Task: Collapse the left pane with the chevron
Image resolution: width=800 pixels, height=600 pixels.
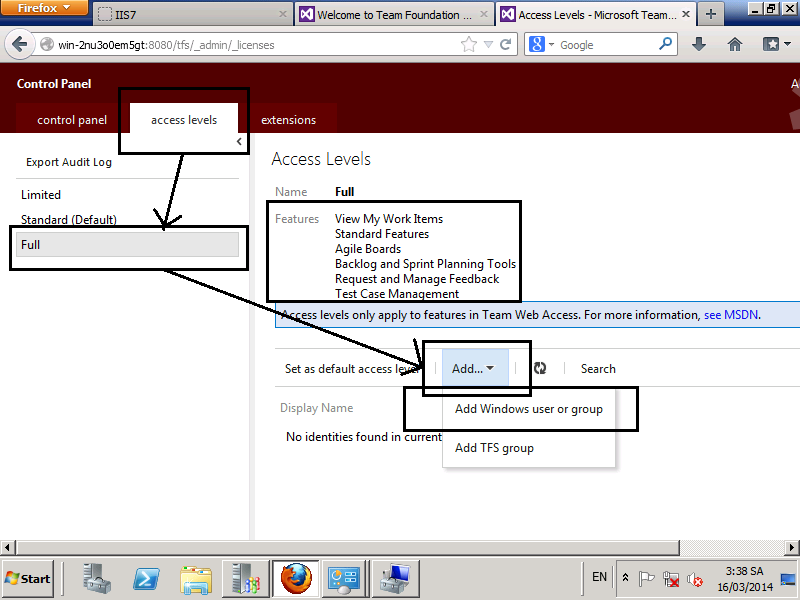Action: 239,141
